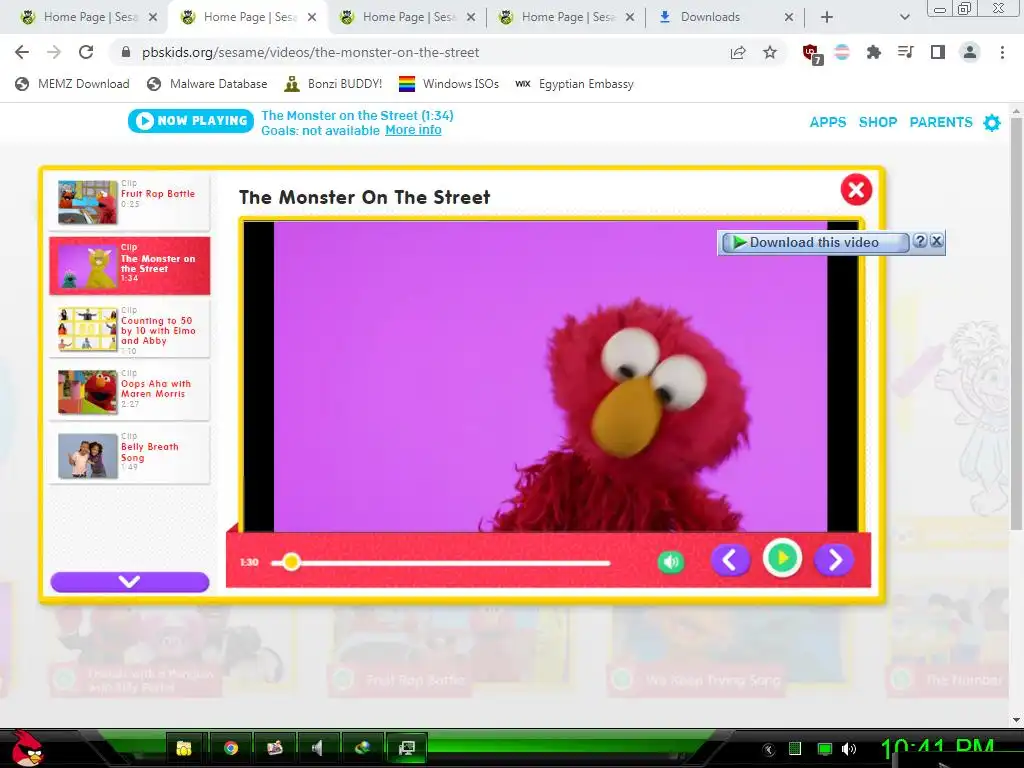Open the striped flag extension icon

tap(842, 52)
